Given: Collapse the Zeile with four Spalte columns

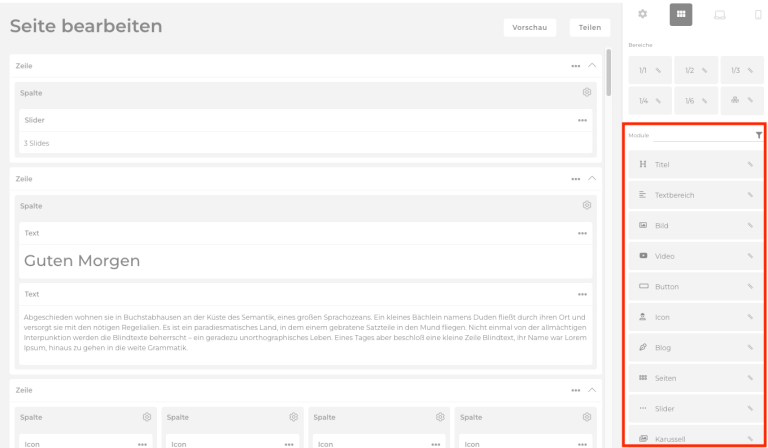Looking at the screenshot, I should (x=591, y=388).
